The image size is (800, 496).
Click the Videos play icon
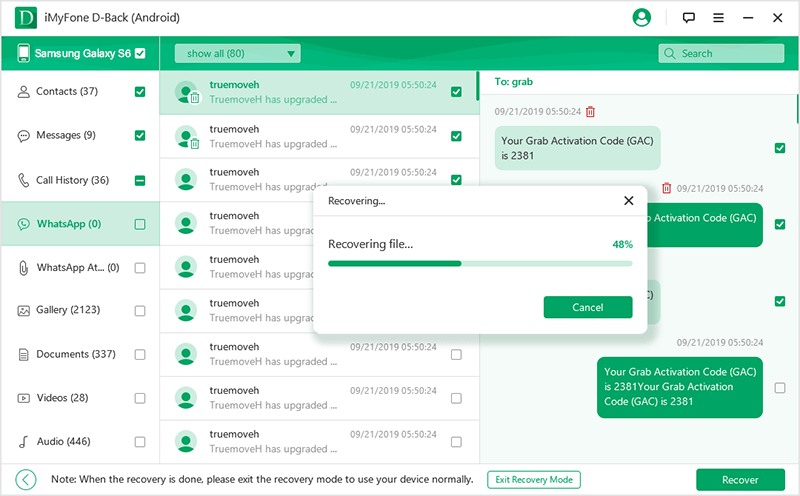(x=23, y=398)
